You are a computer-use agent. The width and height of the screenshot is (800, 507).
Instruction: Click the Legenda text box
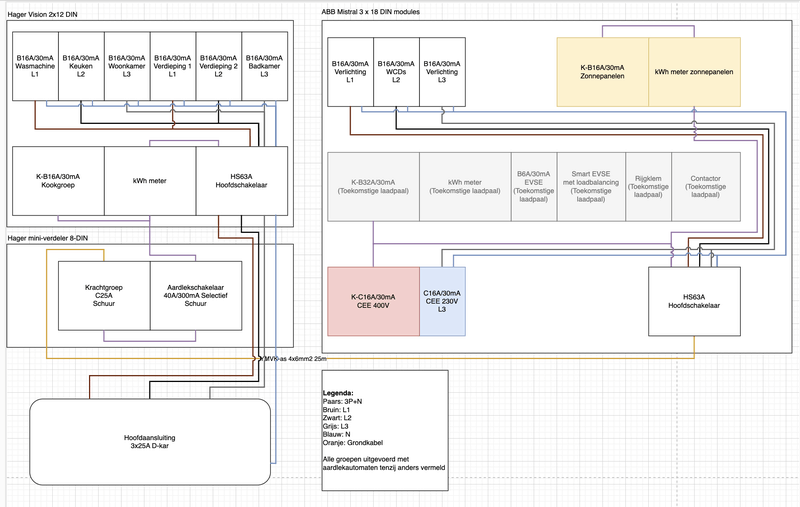(x=385, y=430)
